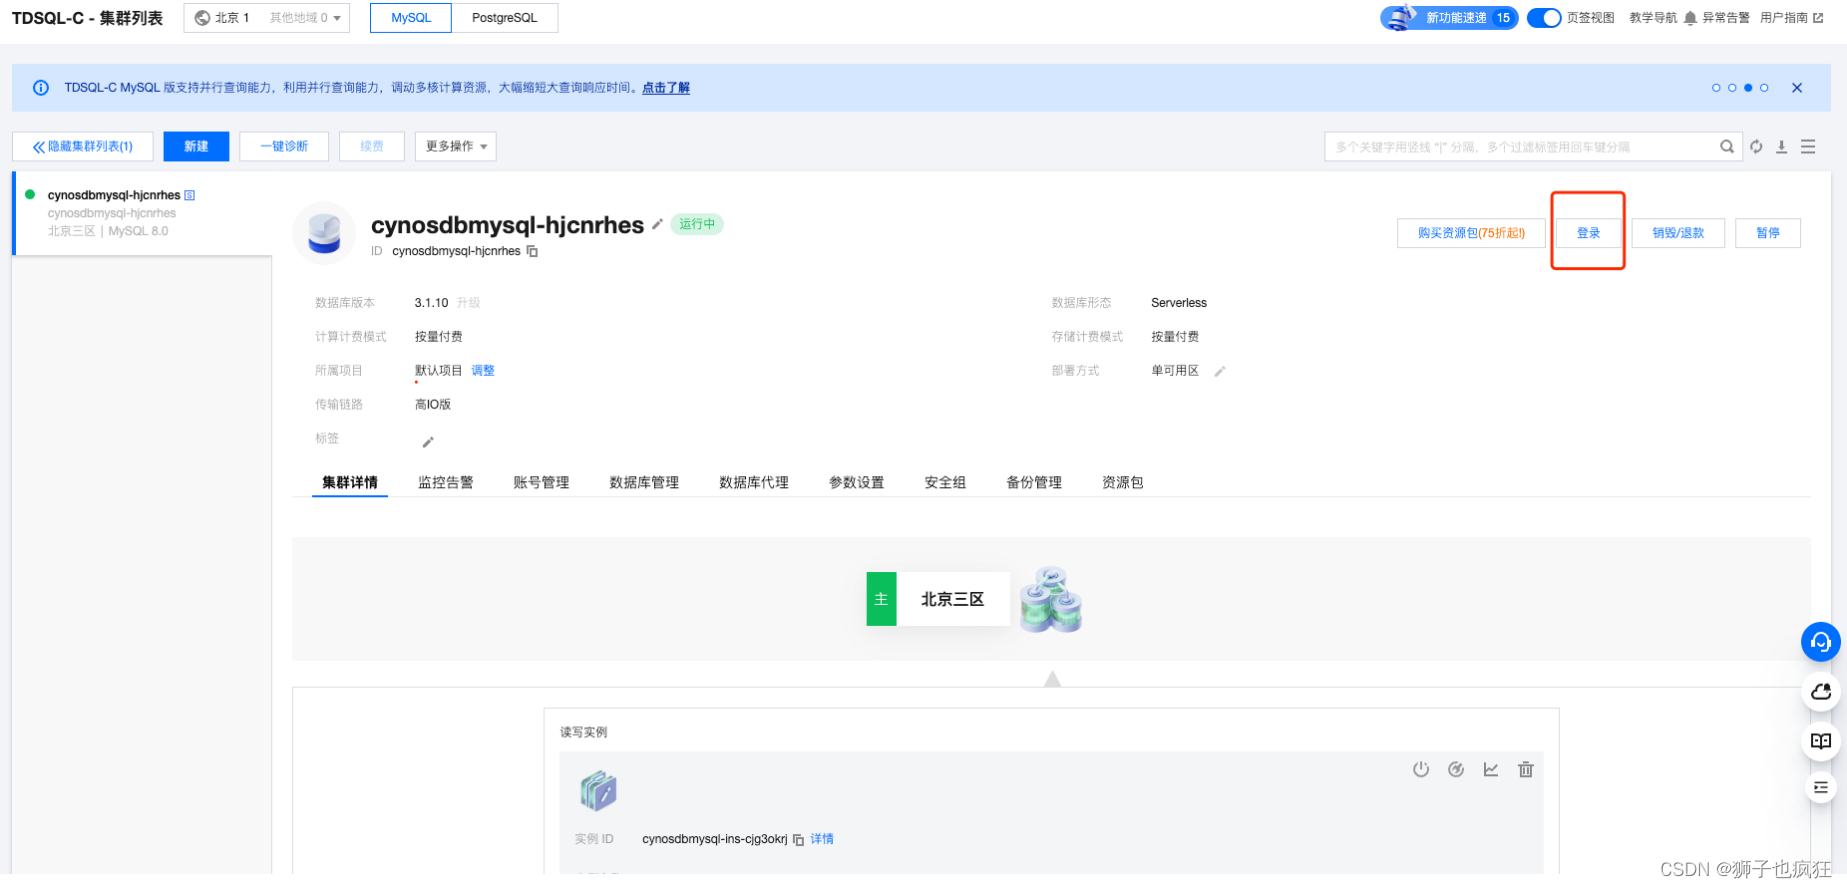This screenshot has height=888, width=1847.
Task: Open the 资源包 tab
Action: pos(1122,482)
